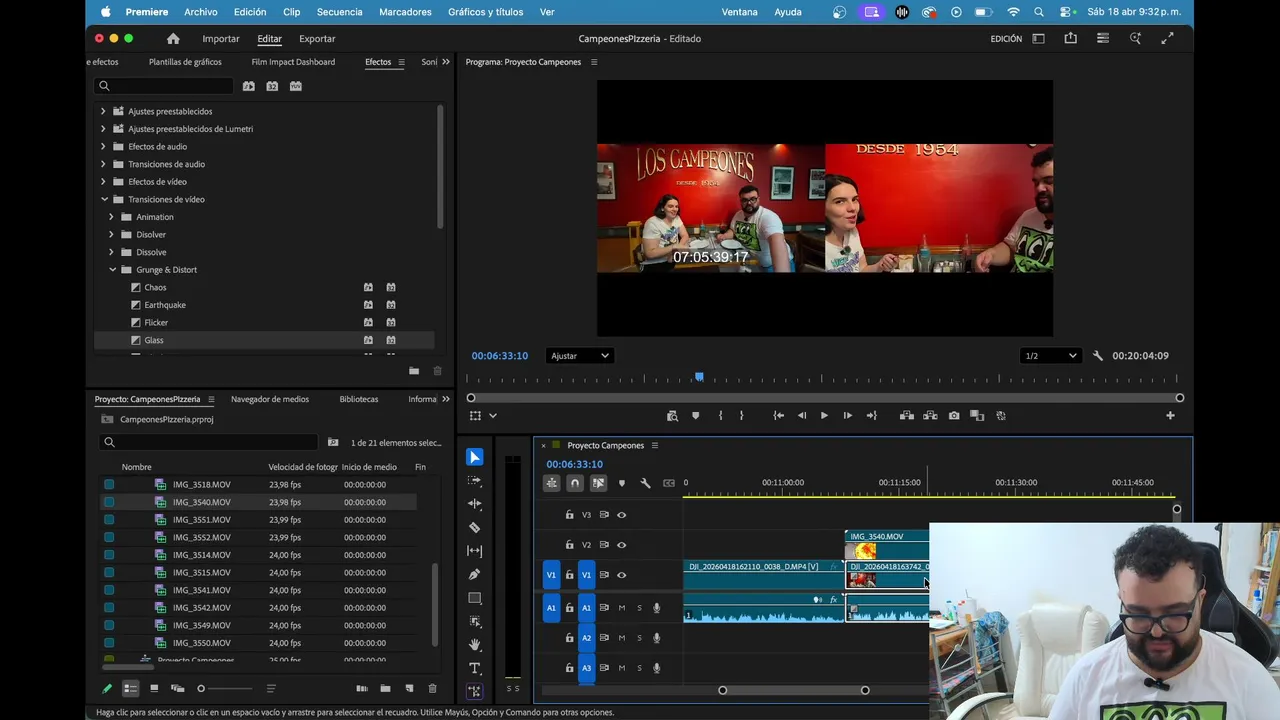Click the New Item icon in Project panel
Screen dimensions: 1280x720
[409, 688]
